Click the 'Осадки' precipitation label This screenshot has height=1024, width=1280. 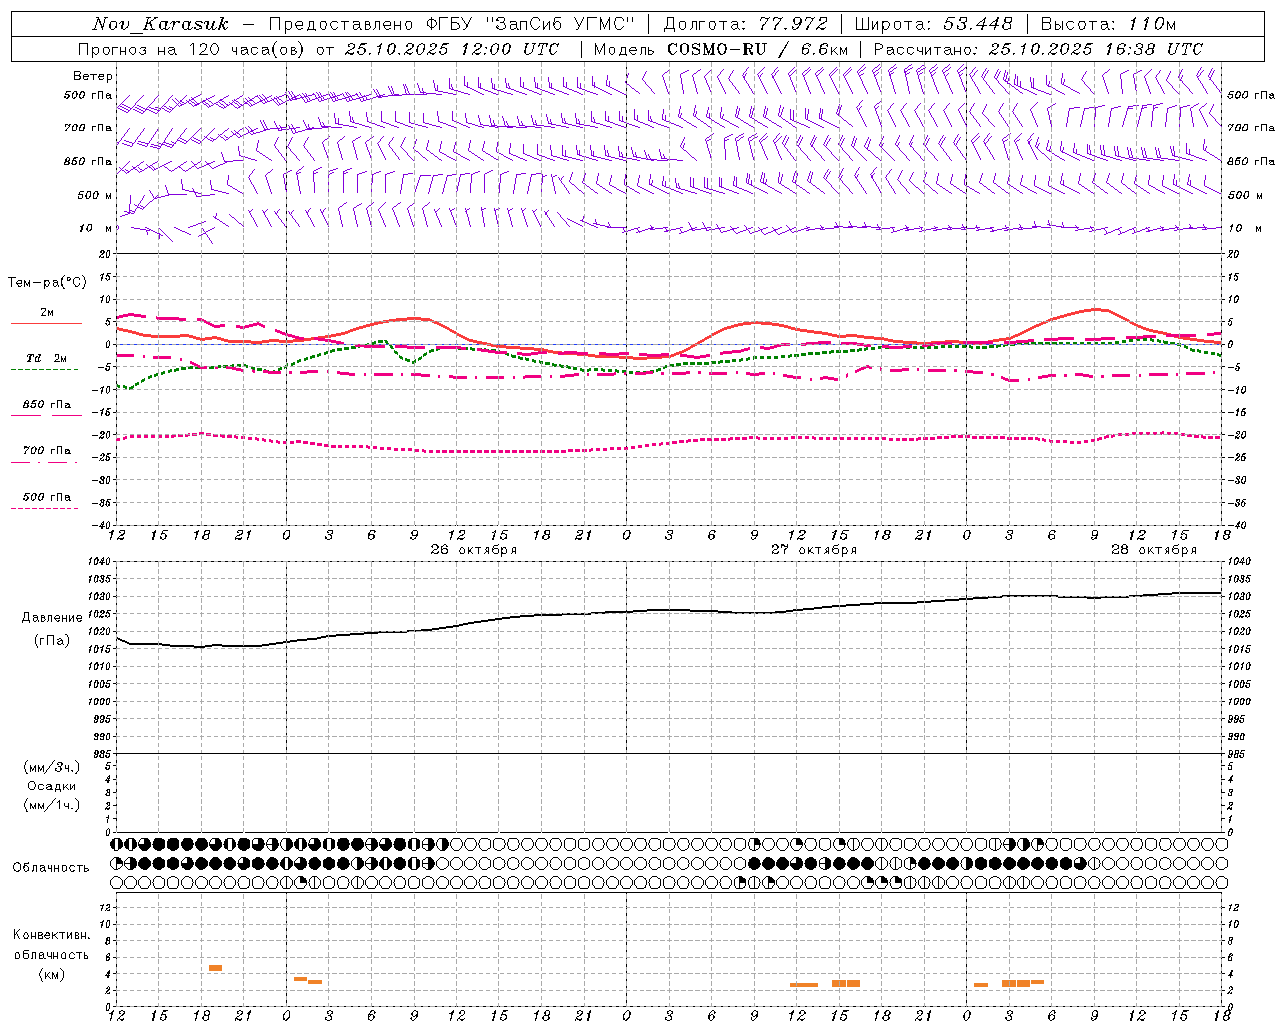click(x=52, y=786)
